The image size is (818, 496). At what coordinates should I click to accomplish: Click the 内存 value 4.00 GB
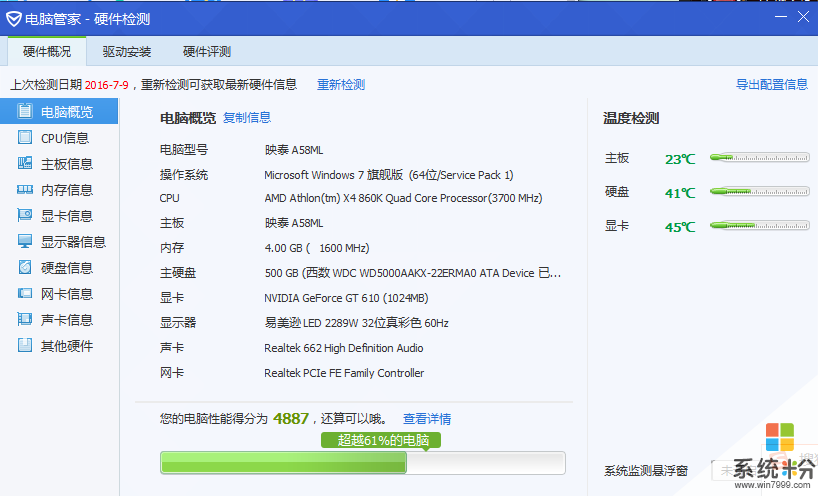click(x=317, y=248)
